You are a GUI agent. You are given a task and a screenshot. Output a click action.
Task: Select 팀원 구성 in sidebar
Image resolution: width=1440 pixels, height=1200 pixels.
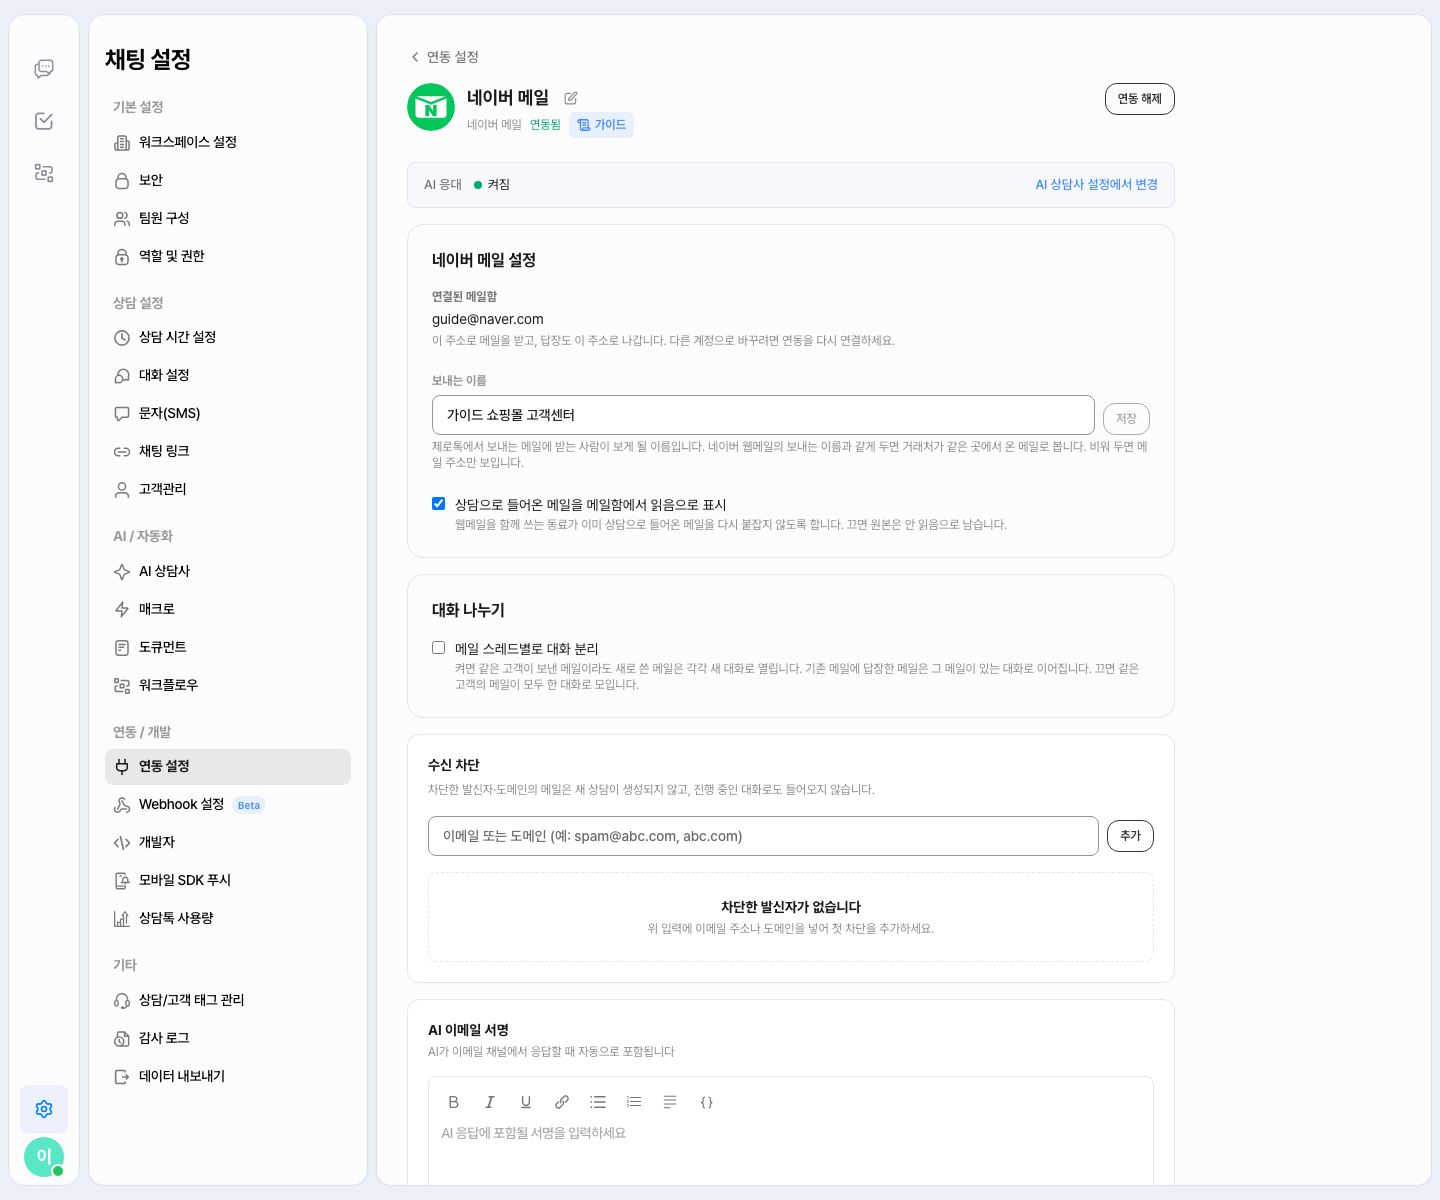click(x=228, y=218)
